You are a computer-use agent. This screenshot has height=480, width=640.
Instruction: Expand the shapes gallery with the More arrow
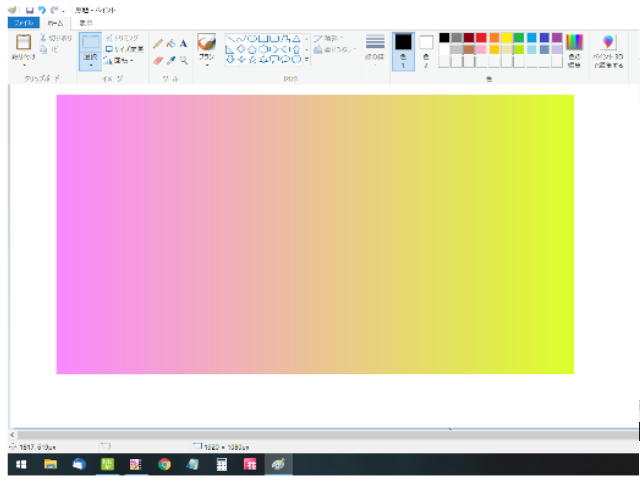tap(307, 60)
